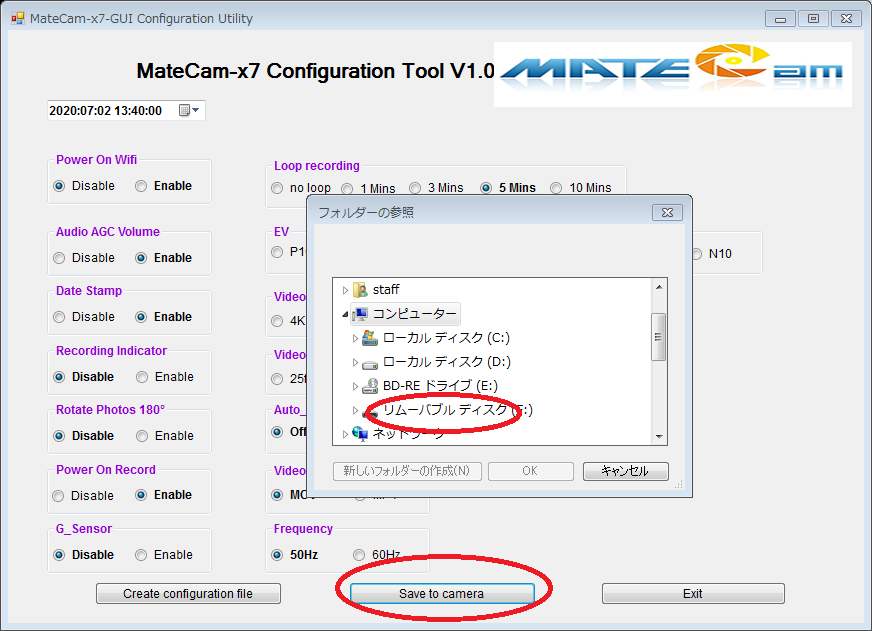Expand the staff folder node
This screenshot has height=631, width=872.
[x=345, y=290]
